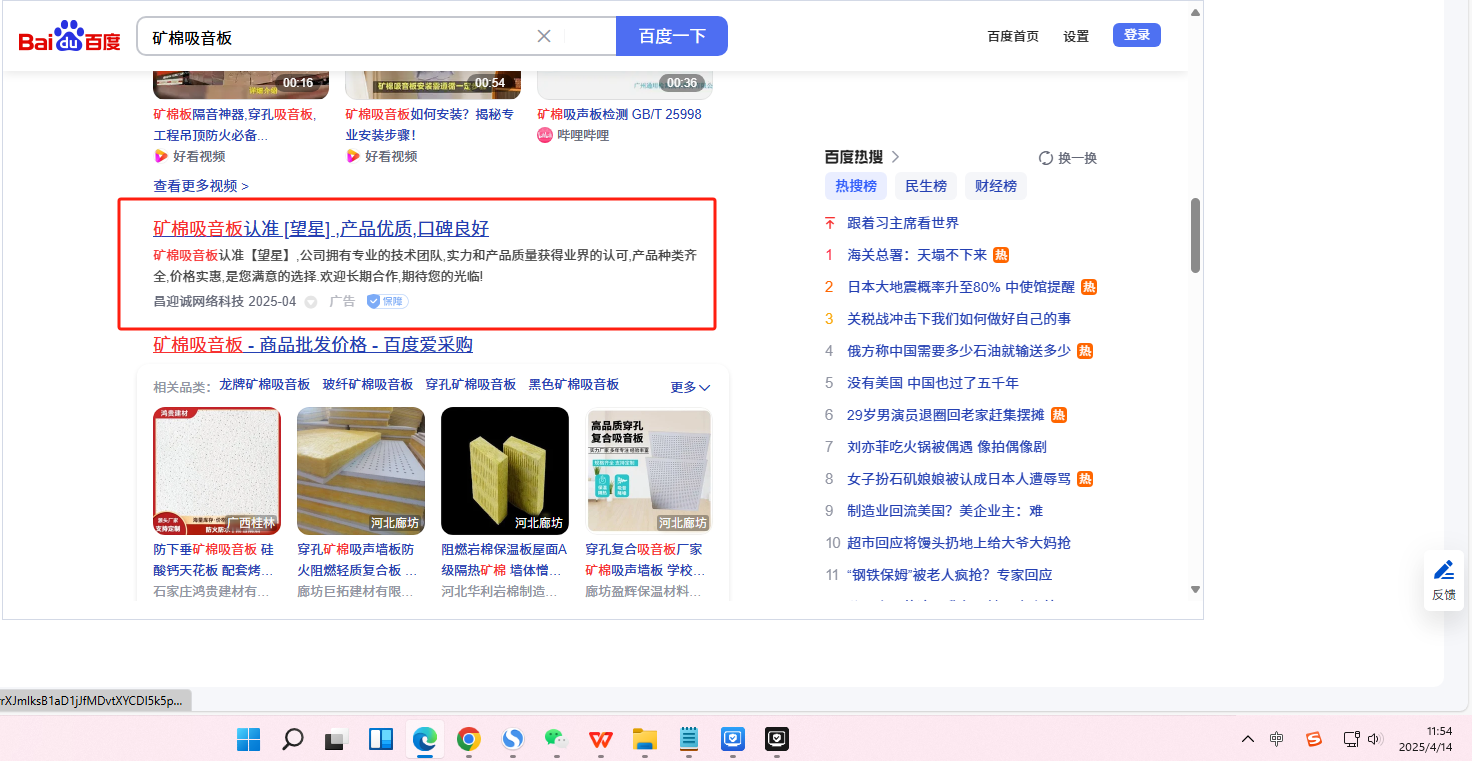This screenshot has width=1472, height=761.
Task: Click the 登录 login button
Action: 1136,35
